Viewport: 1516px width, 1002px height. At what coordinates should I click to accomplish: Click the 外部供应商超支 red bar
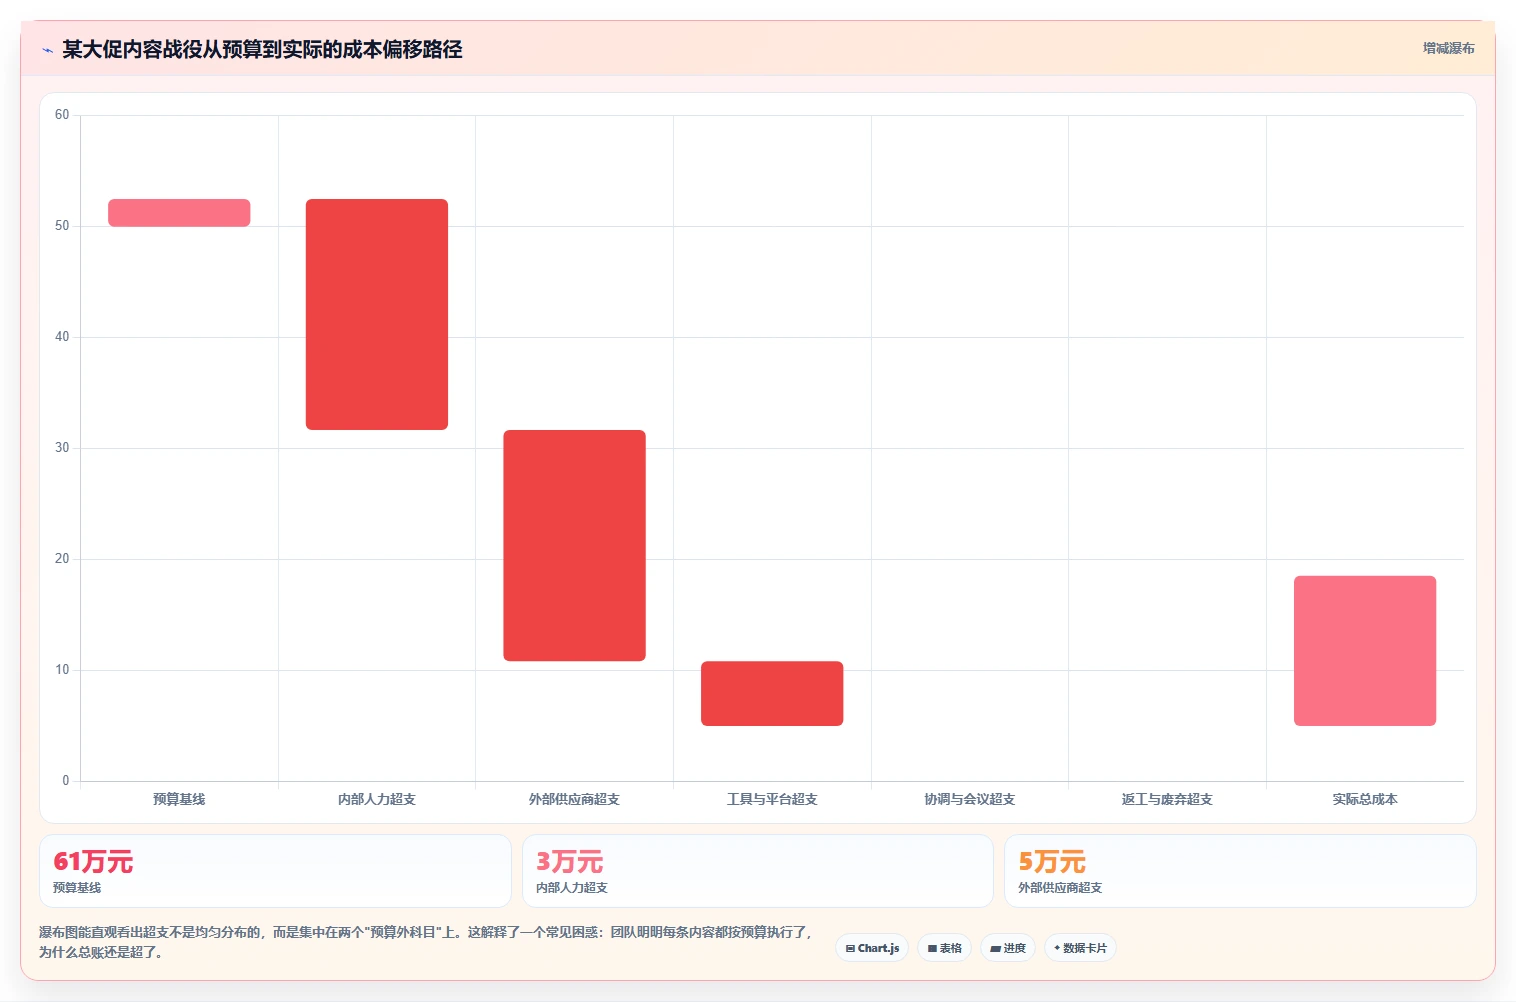tap(574, 545)
